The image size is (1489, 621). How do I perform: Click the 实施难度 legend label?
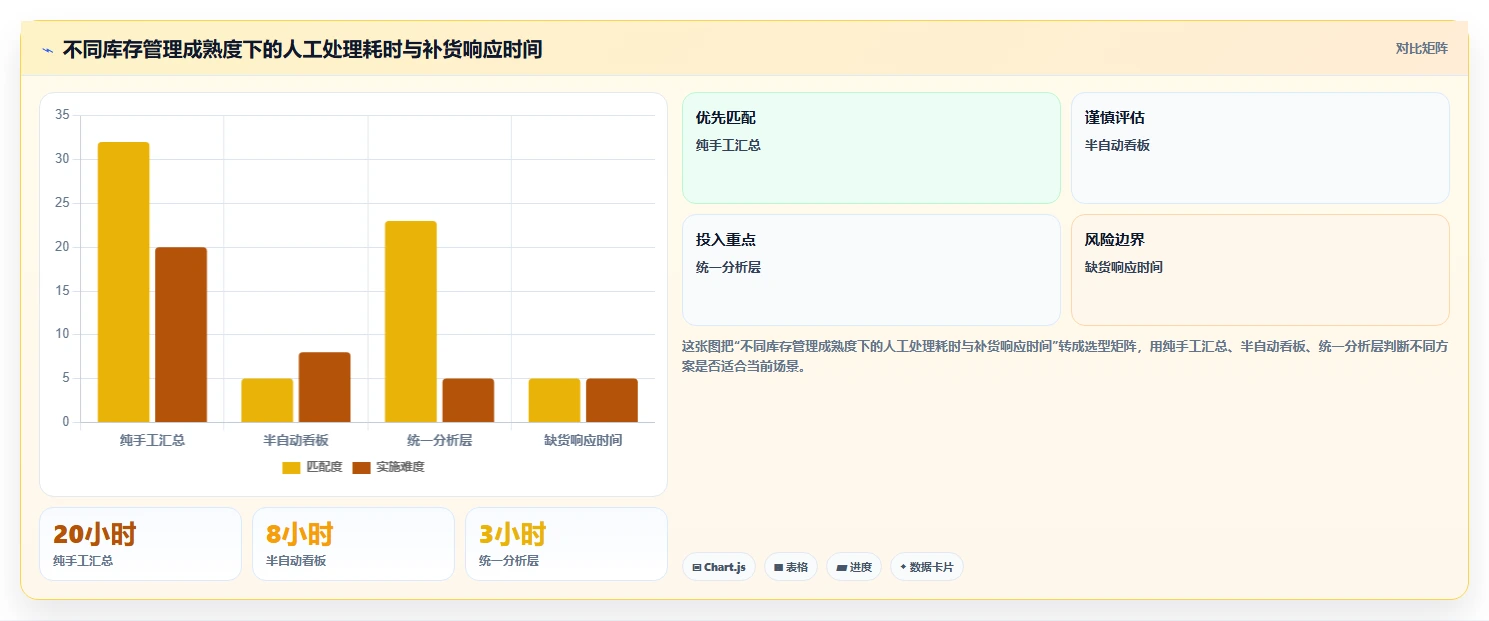(x=400, y=467)
